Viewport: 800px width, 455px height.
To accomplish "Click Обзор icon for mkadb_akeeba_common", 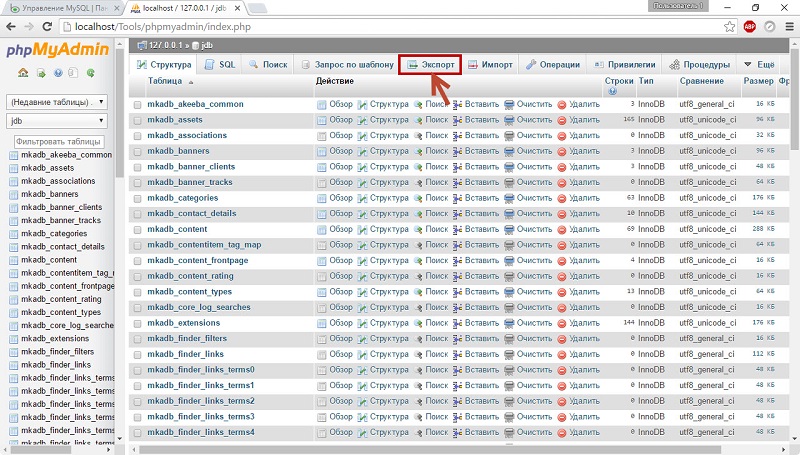I will click(x=321, y=105).
